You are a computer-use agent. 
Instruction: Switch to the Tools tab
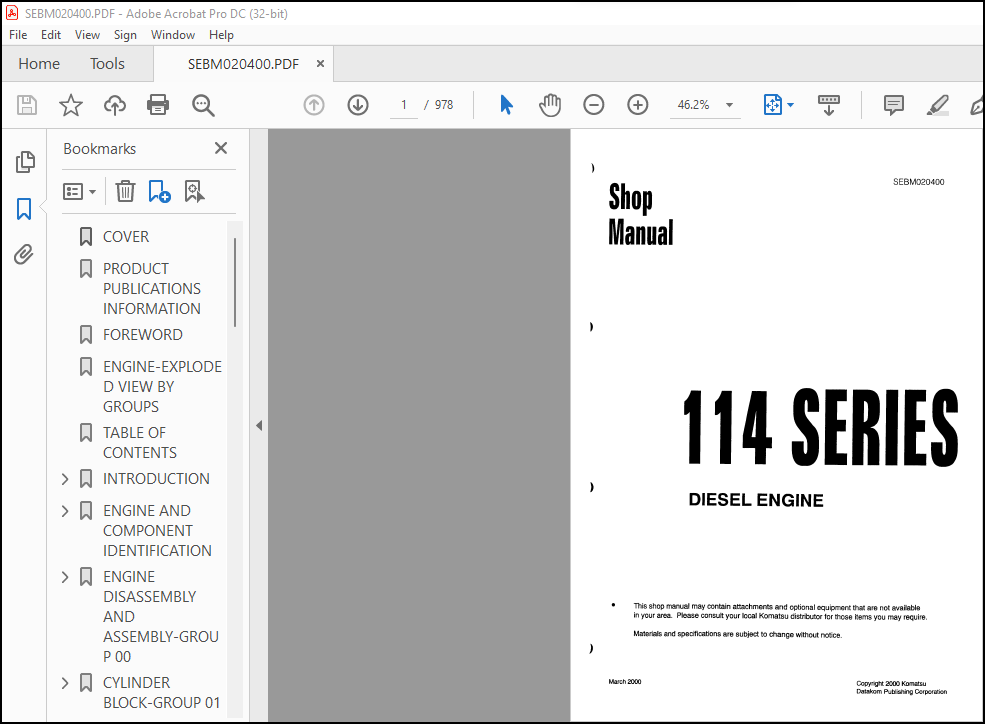pyautogui.click(x=107, y=63)
